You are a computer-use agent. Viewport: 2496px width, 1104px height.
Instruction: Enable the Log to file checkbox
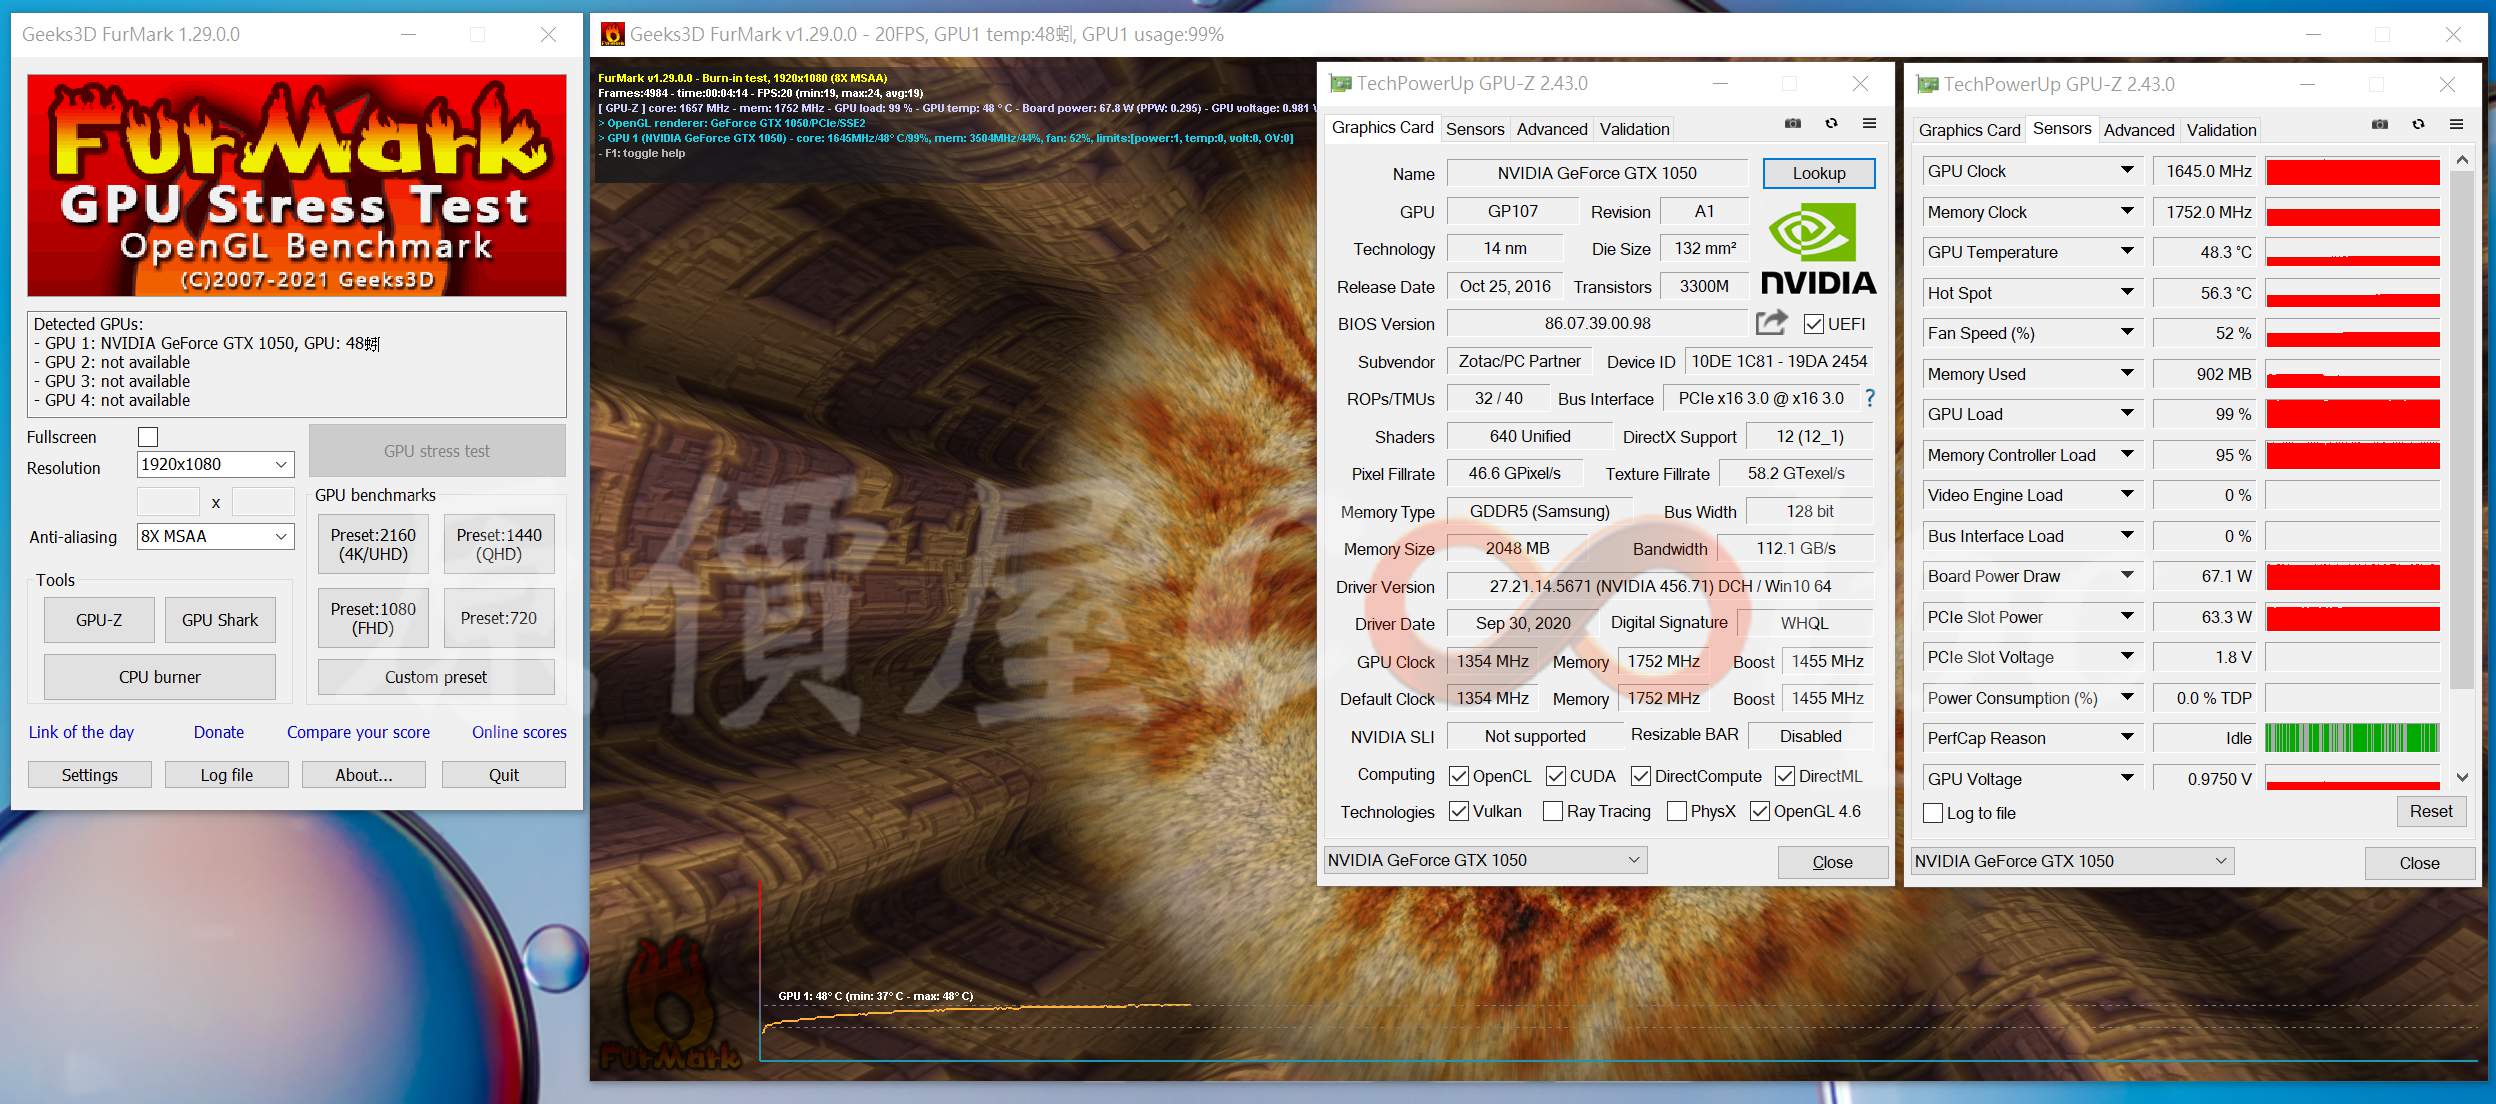(1933, 813)
